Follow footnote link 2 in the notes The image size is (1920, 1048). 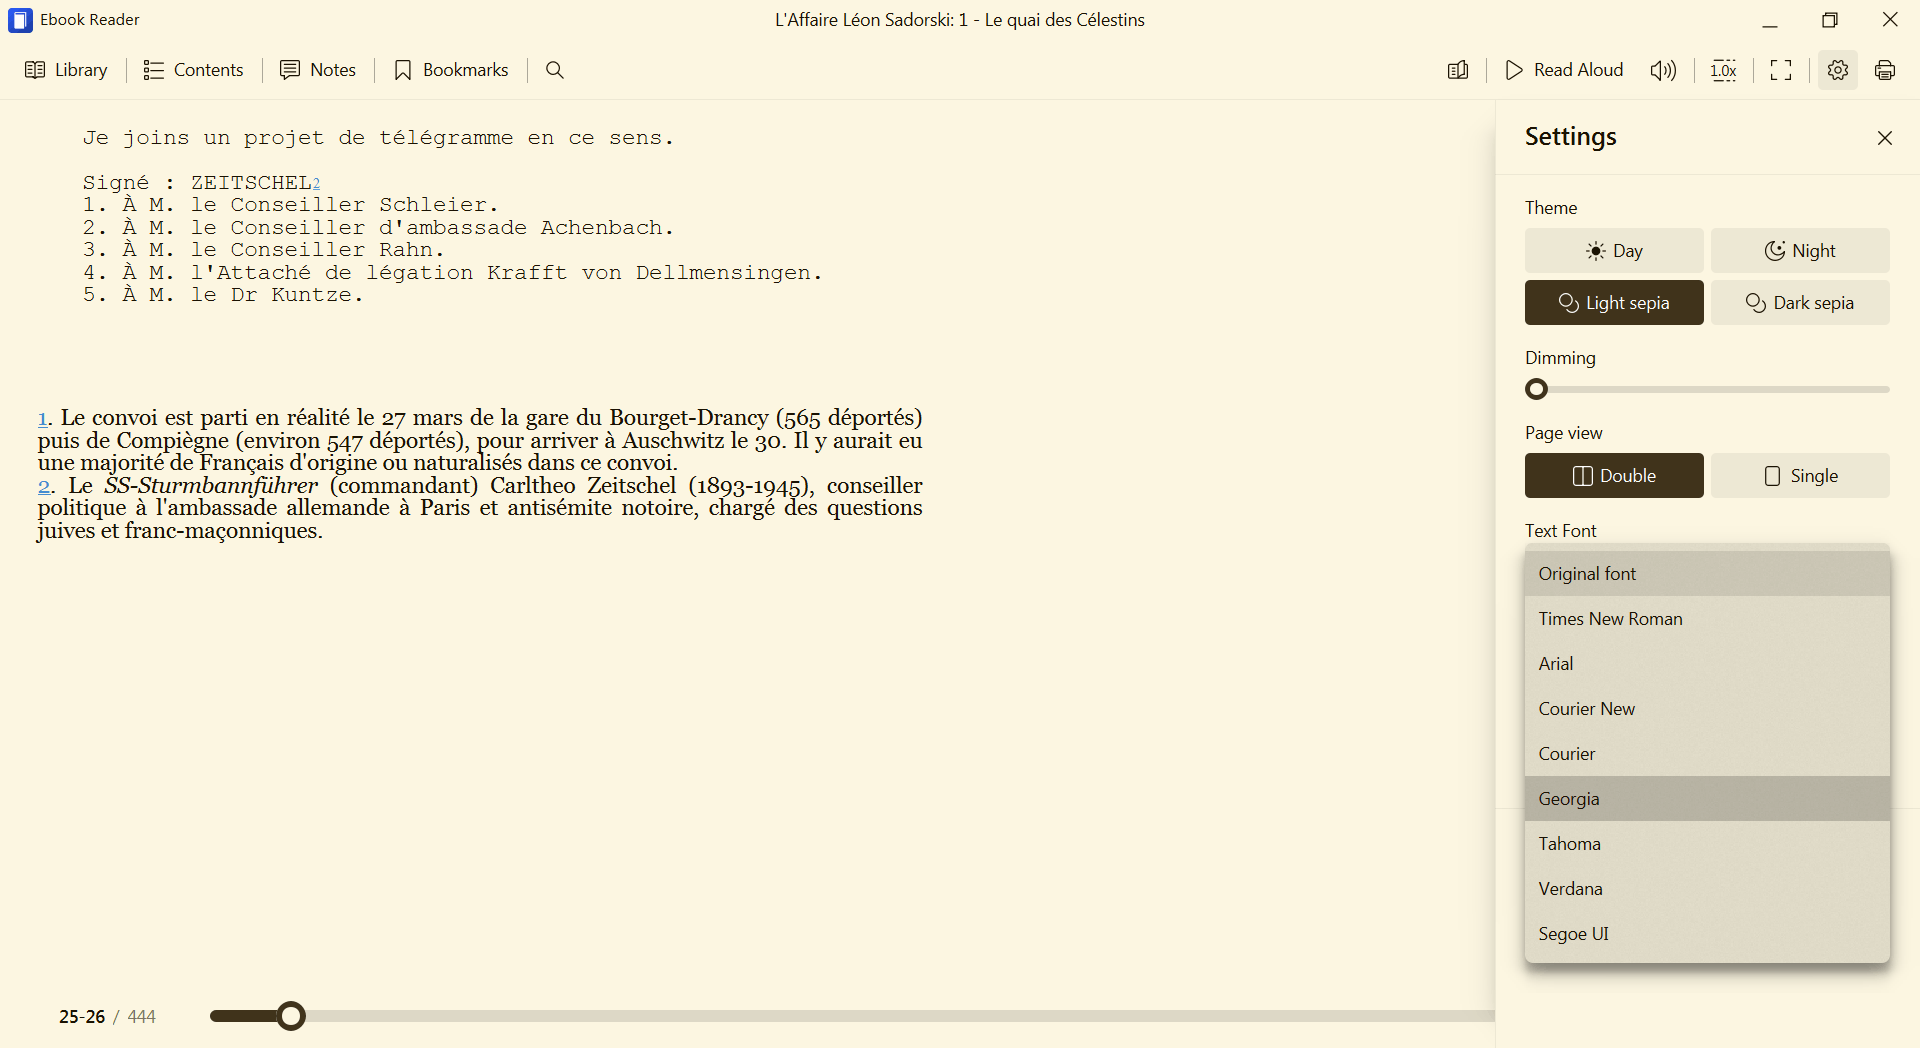44,487
